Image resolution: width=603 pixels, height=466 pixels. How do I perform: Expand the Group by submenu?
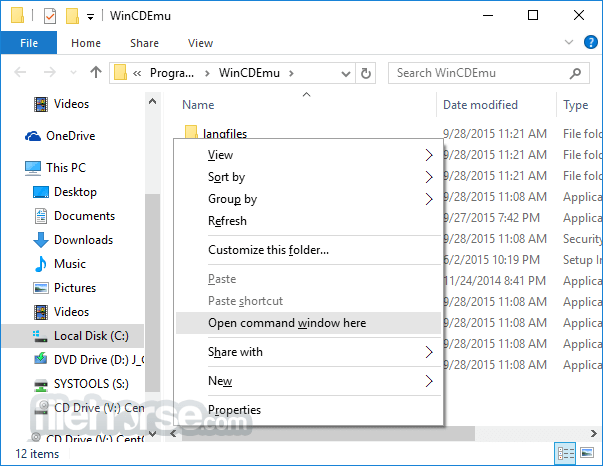pyautogui.click(x=308, y=199)
